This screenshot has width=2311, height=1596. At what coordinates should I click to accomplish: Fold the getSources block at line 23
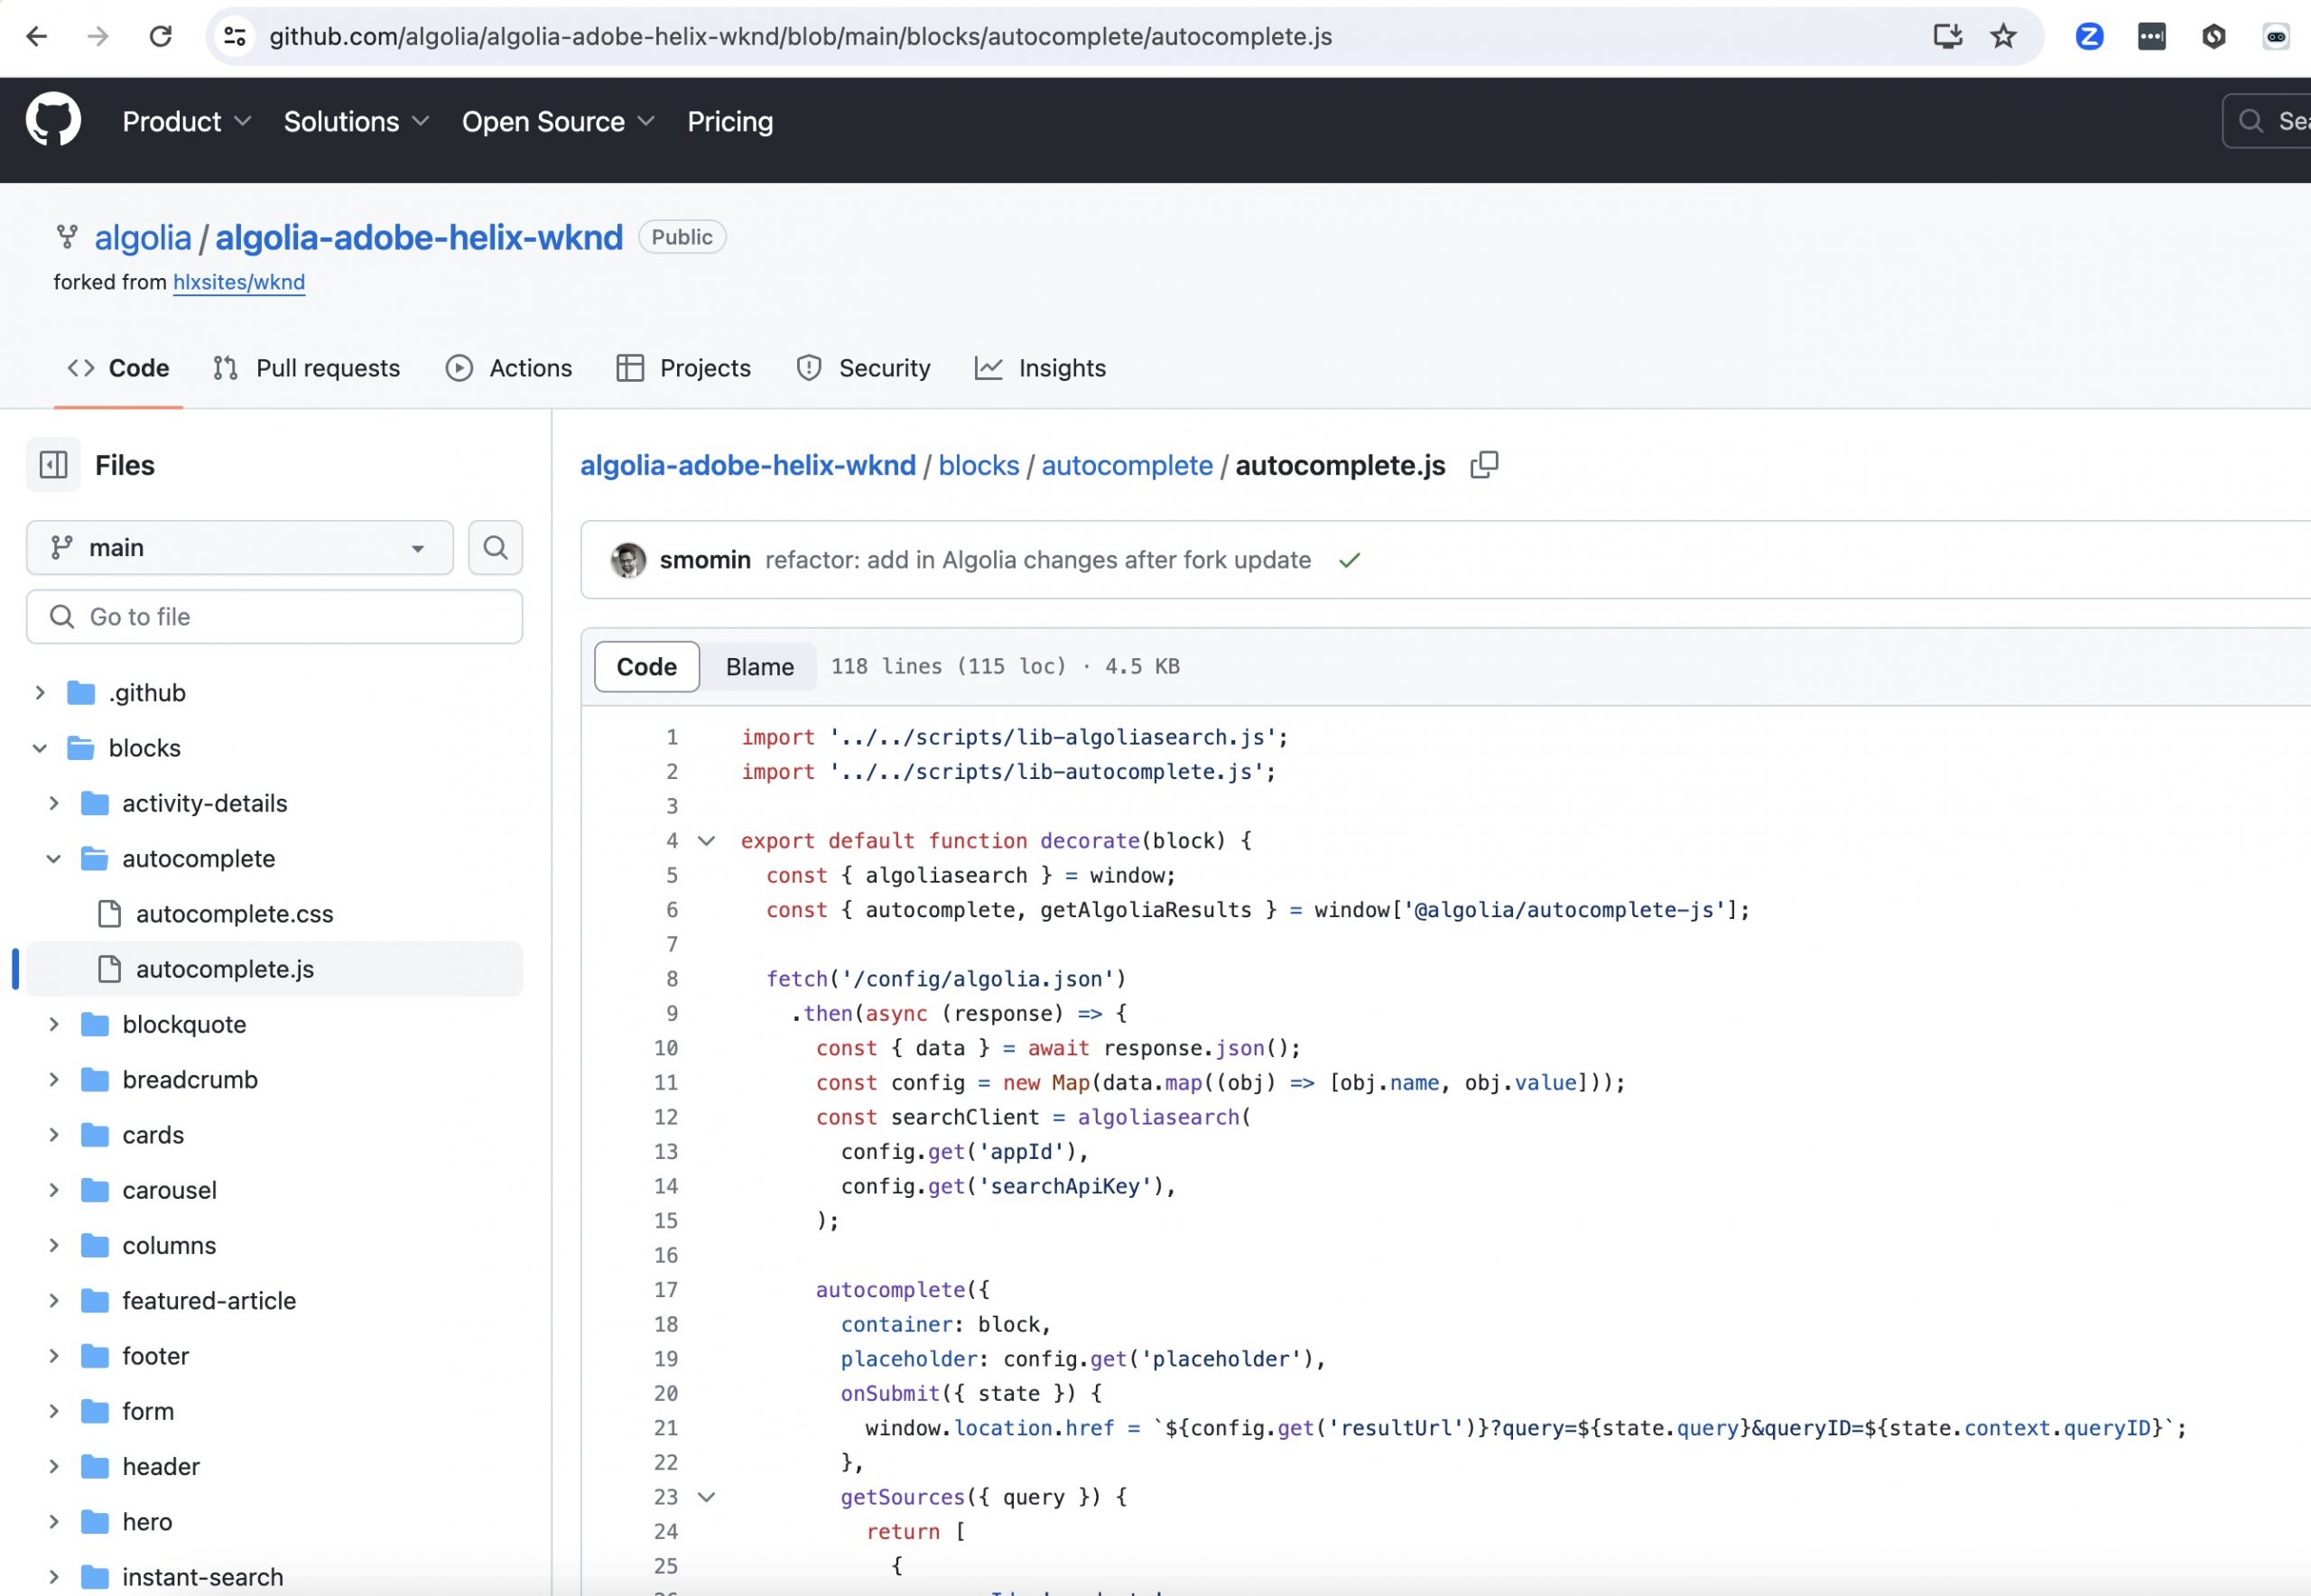pos(706,1497)
